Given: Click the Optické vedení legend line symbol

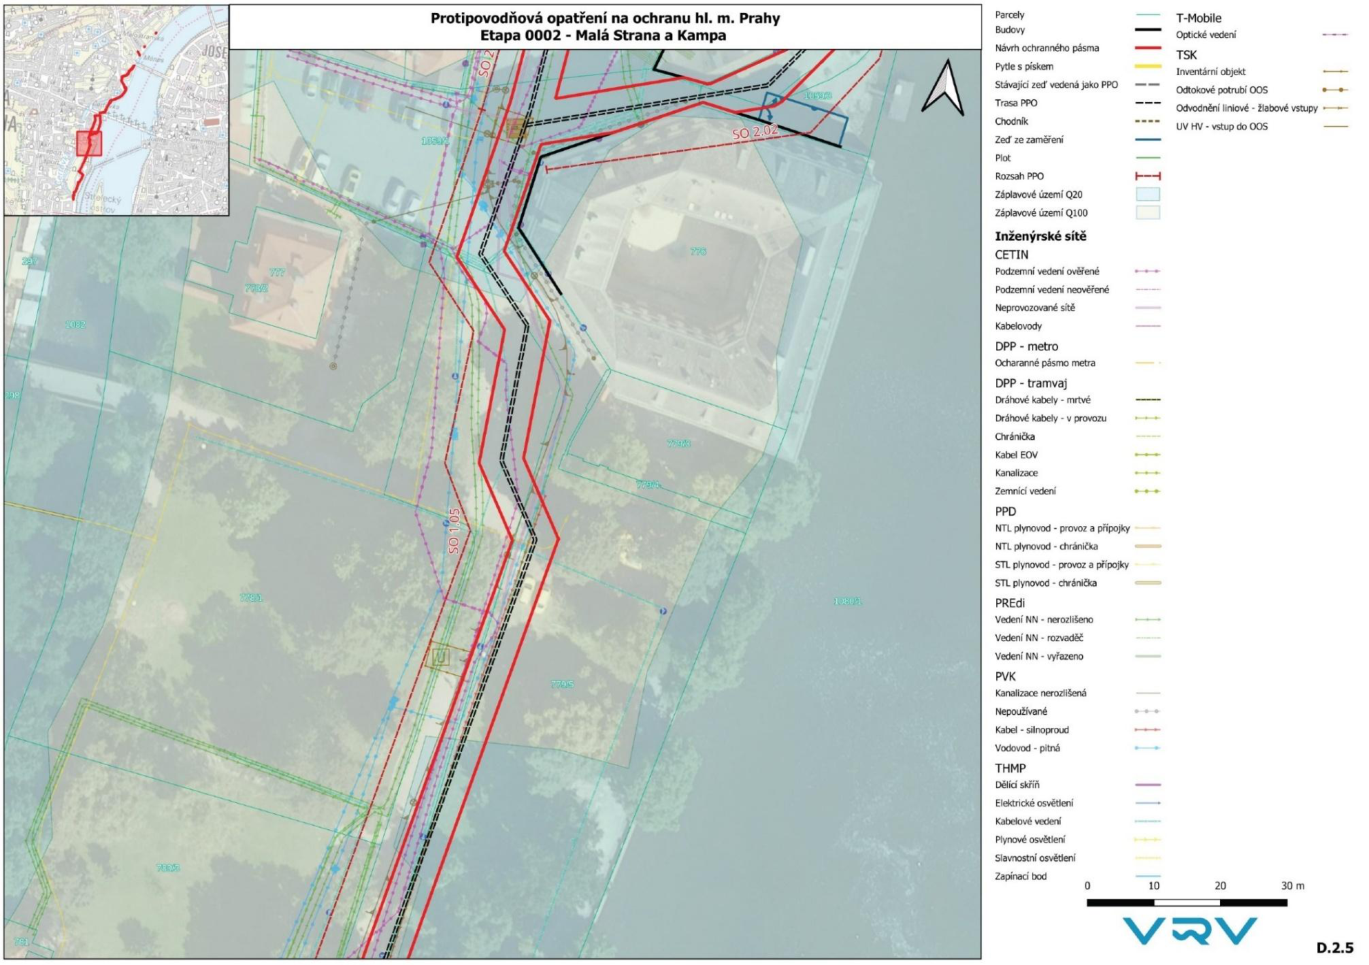Looking at the screenshot, I should pyautogui.click(x=1334, y=35).
